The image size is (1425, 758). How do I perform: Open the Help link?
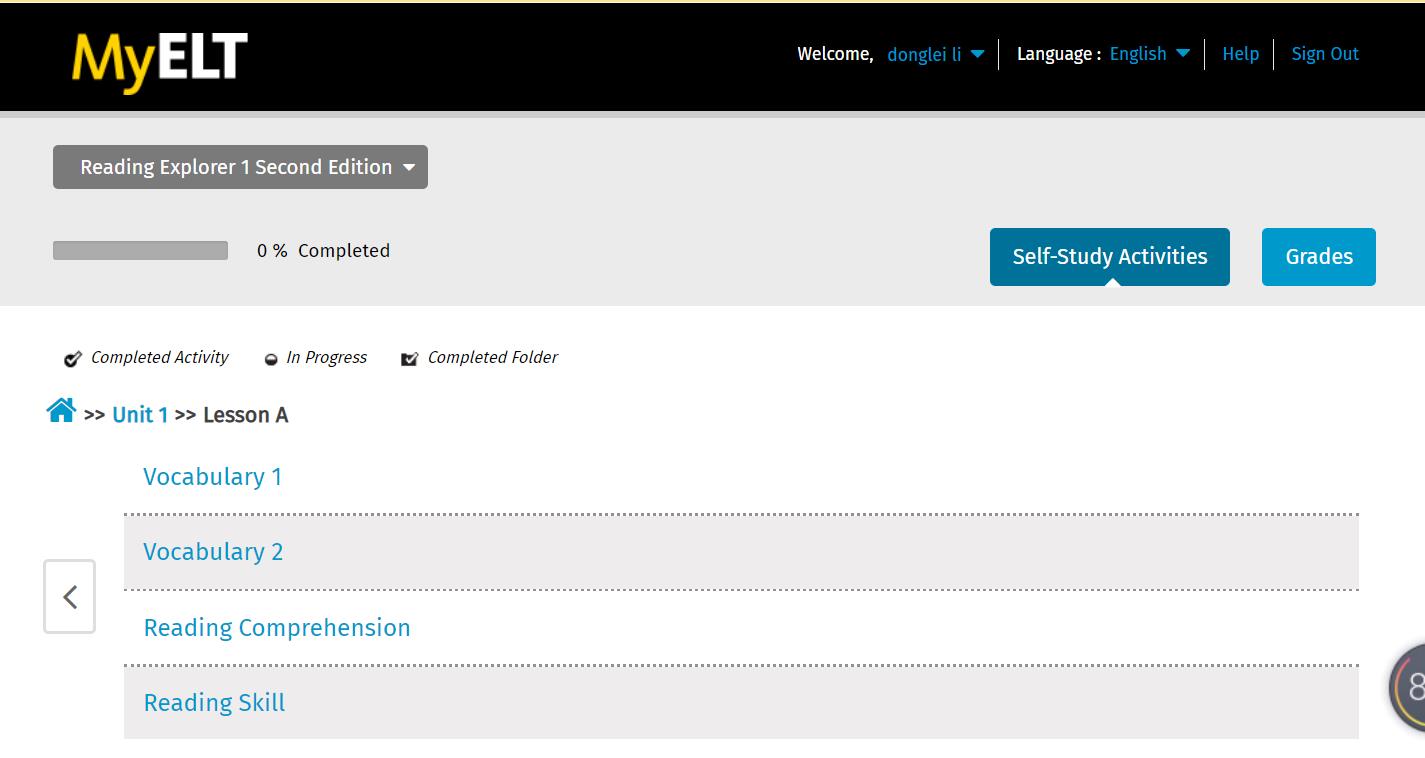coord(1240,54)
